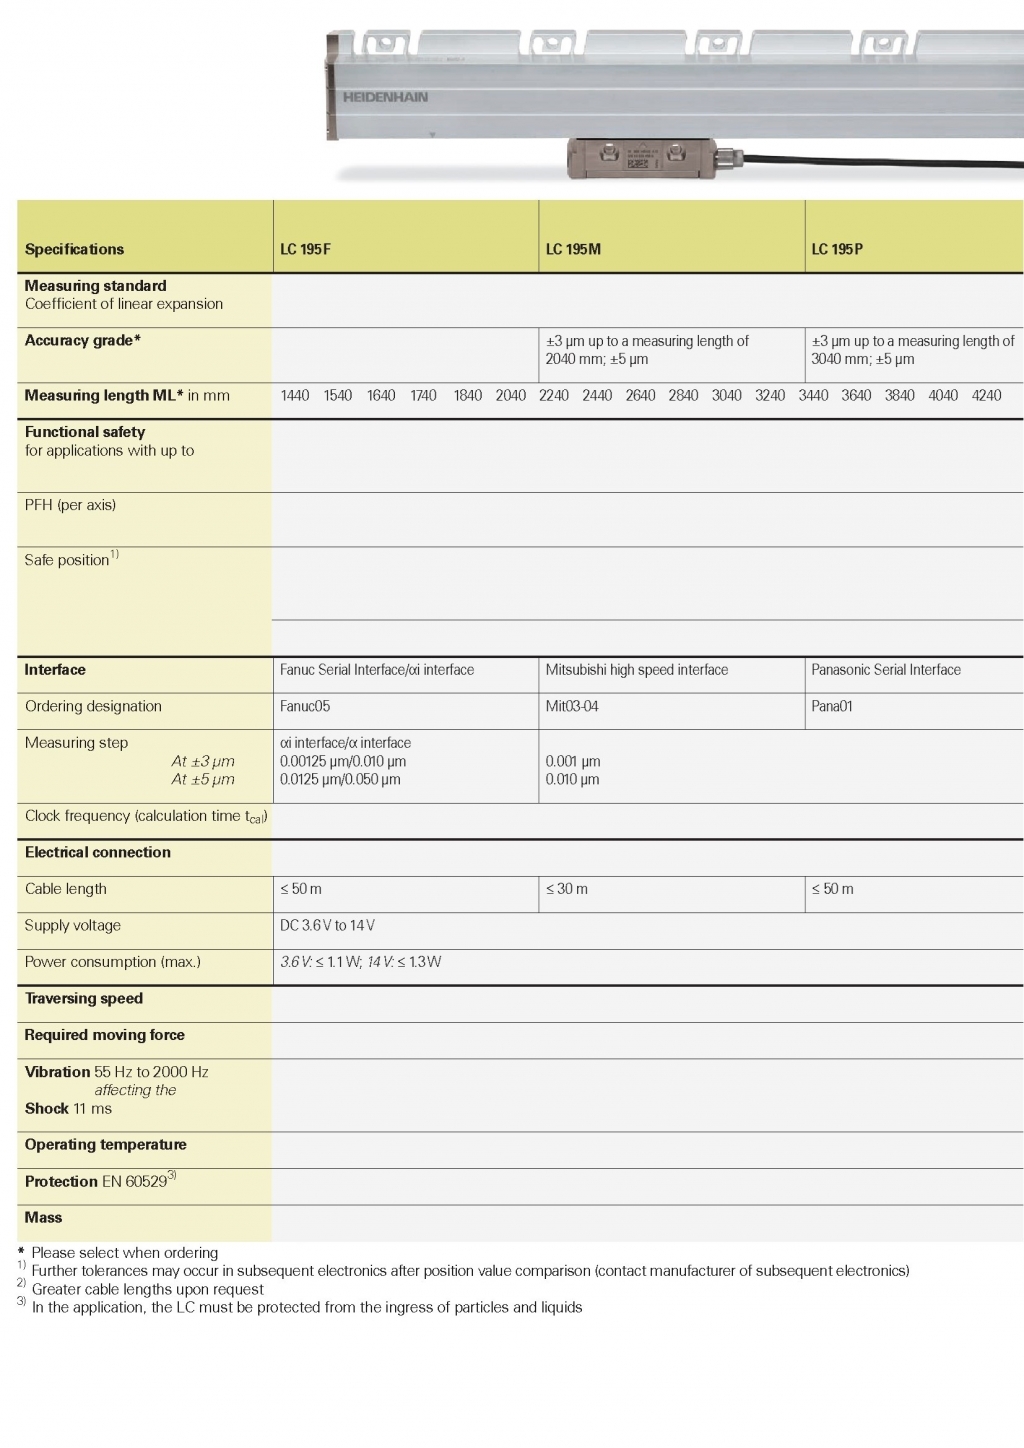1024x1448 pixels.
Task: Click measuring length value 1540
Action: (338, 395)
